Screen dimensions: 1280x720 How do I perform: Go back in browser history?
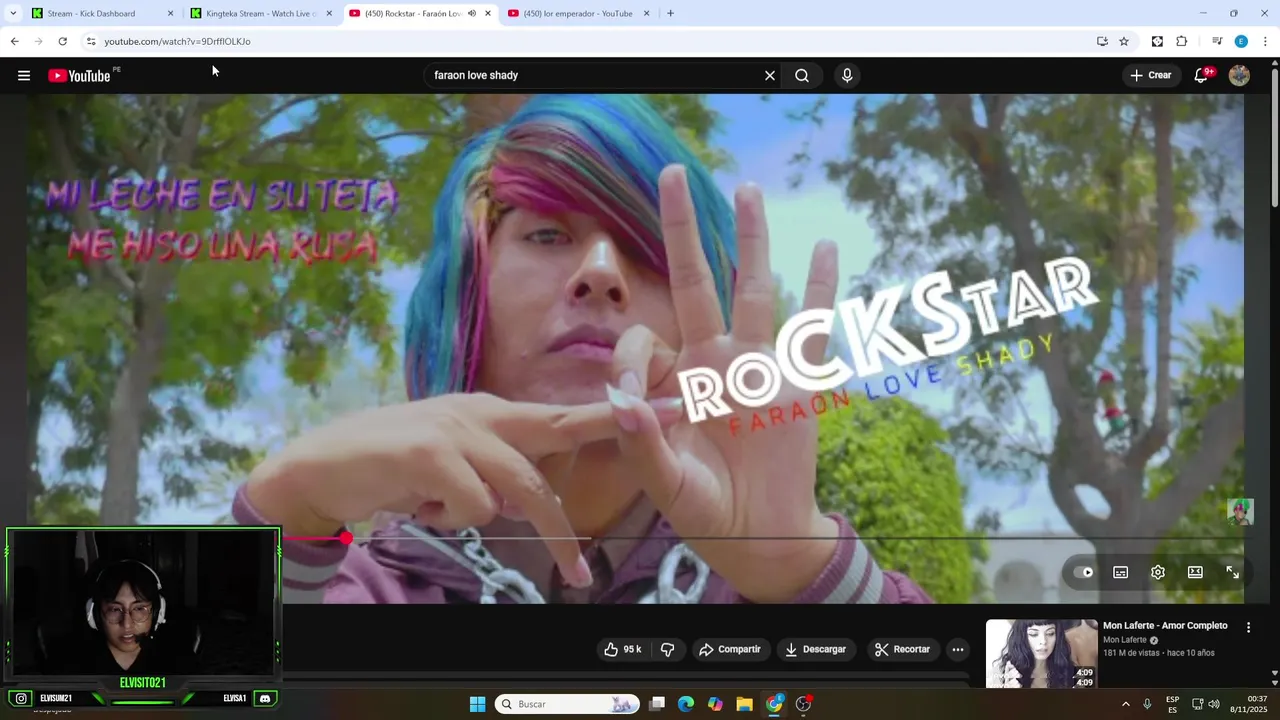click(x=14, y=41)
